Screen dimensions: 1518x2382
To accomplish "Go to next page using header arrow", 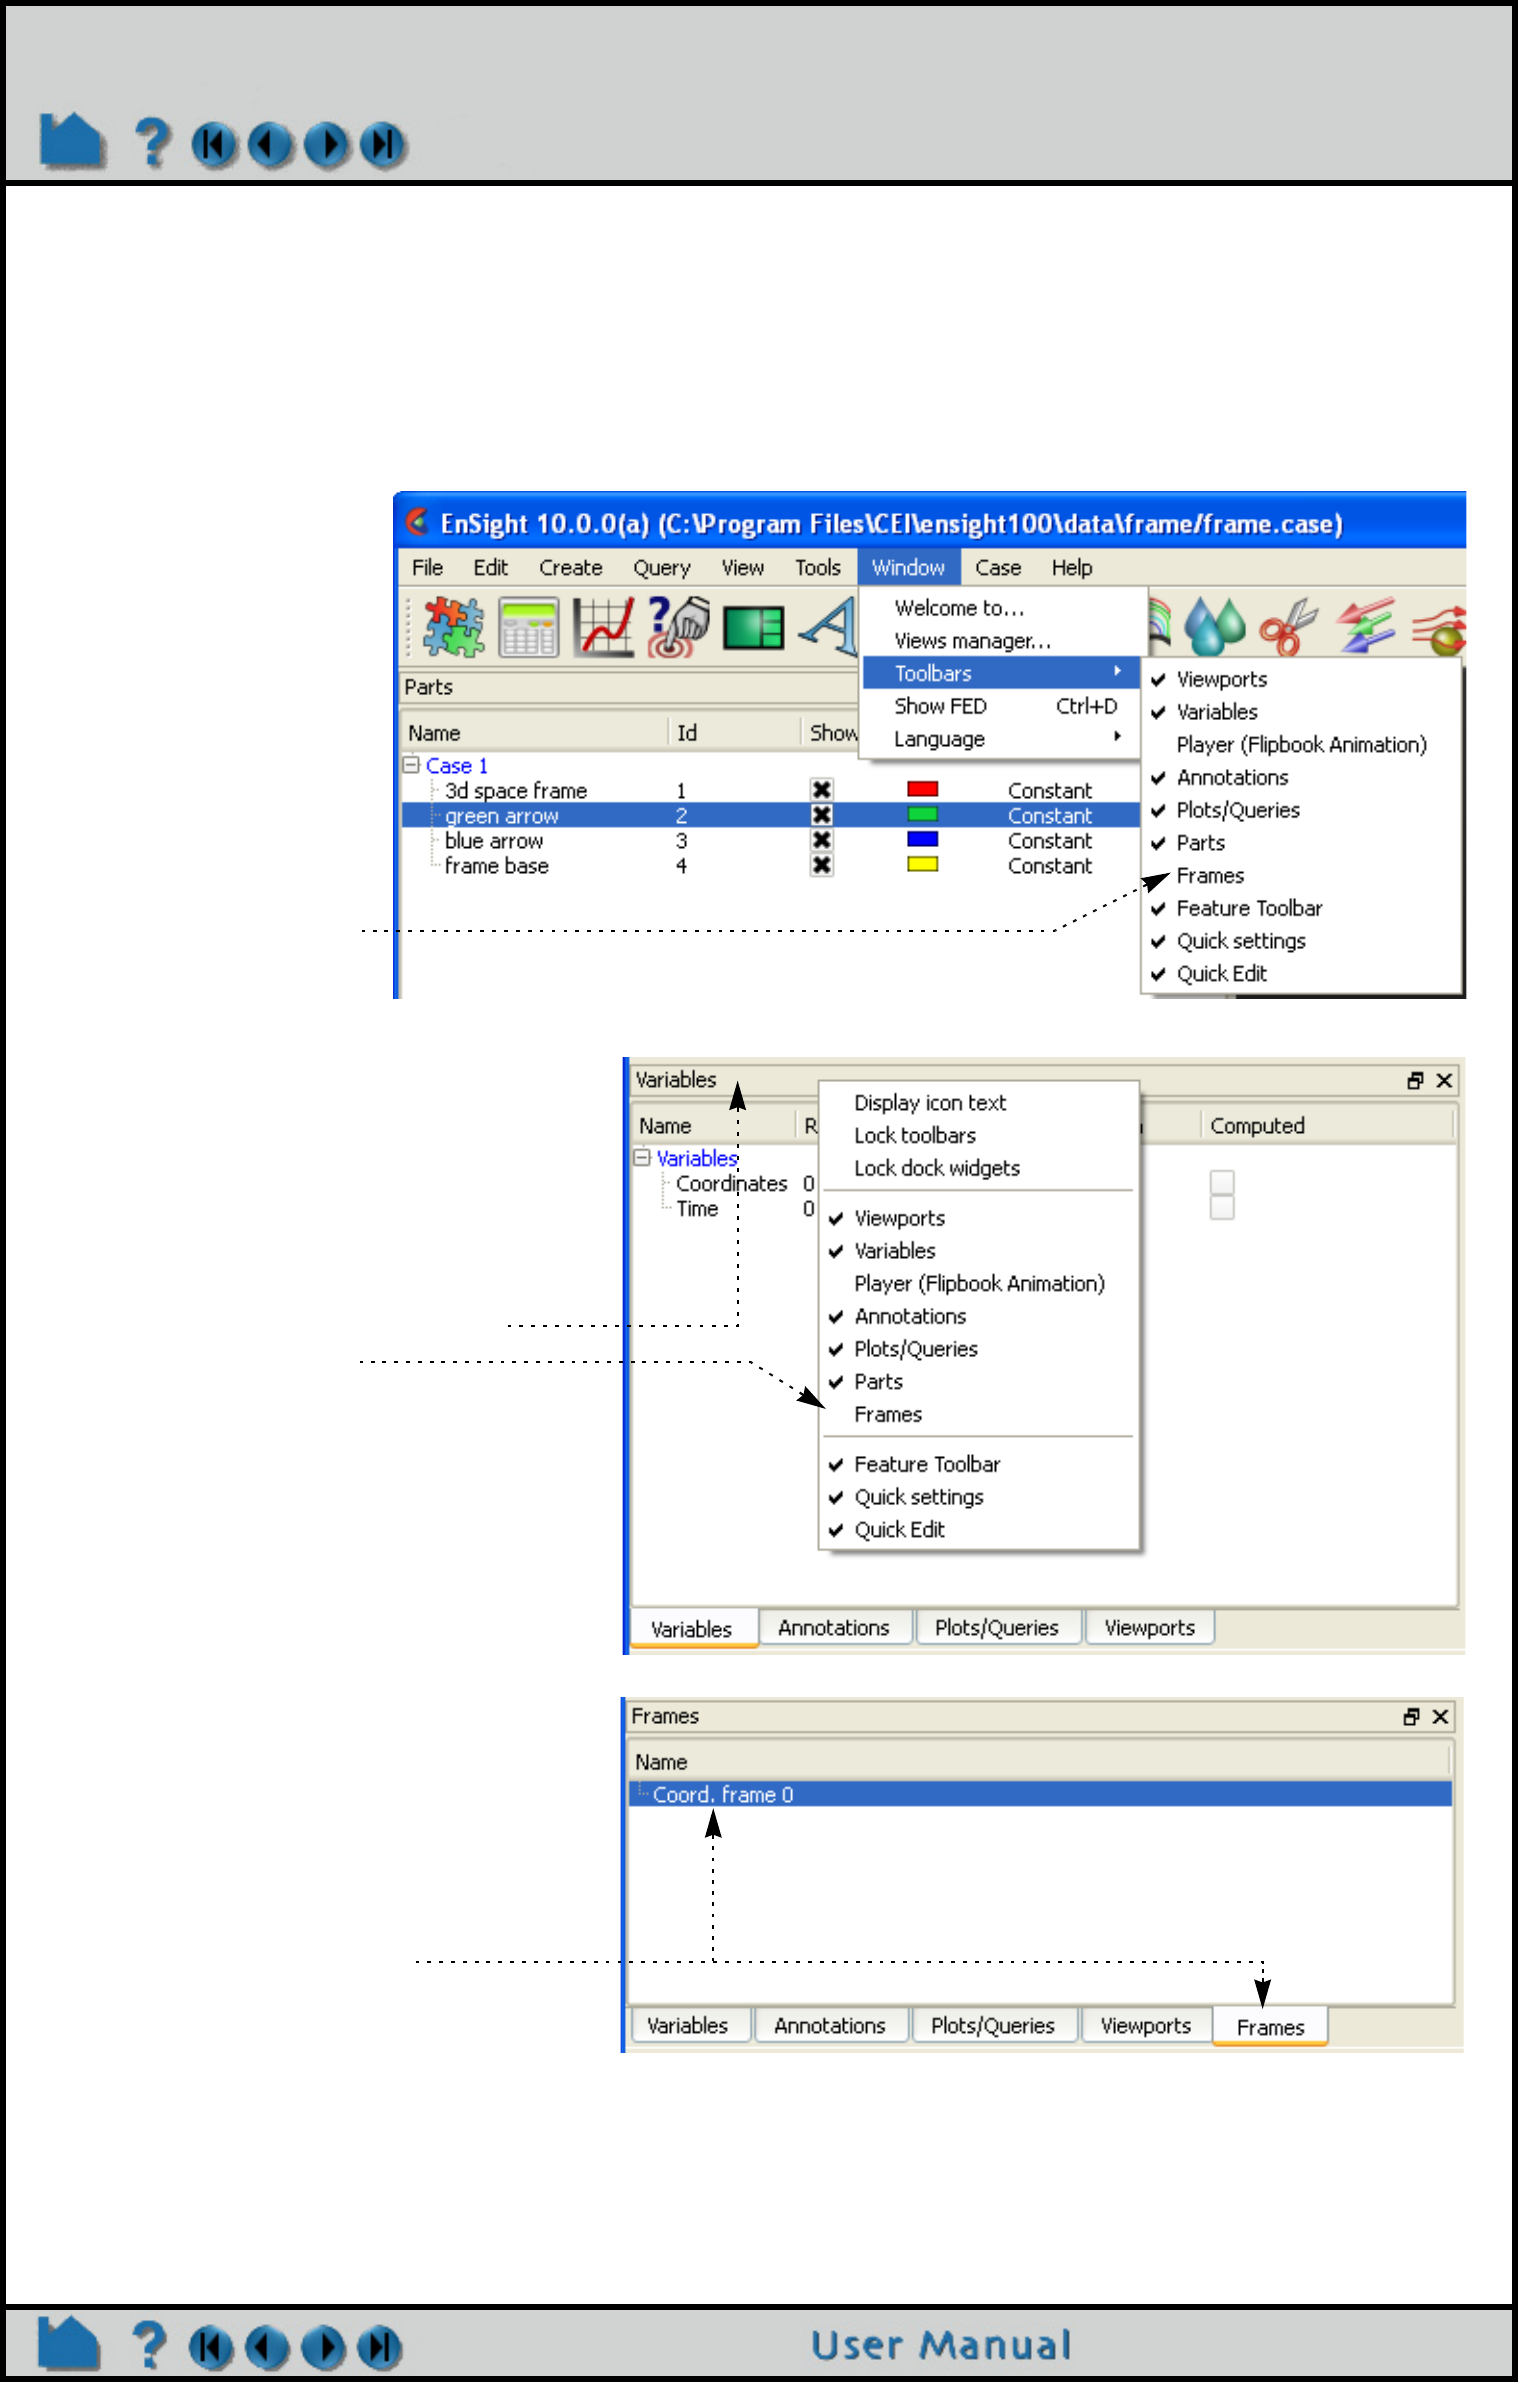I will pyautogui.click(x=326, y=145).
